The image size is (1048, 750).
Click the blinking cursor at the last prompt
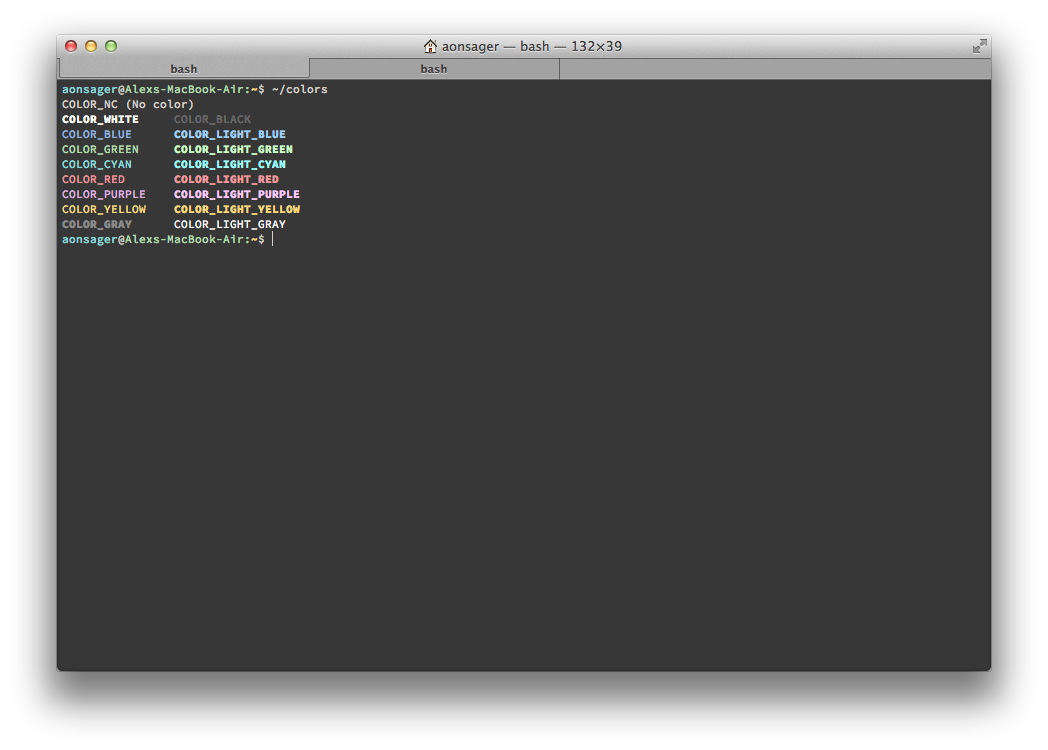point(272,239)
